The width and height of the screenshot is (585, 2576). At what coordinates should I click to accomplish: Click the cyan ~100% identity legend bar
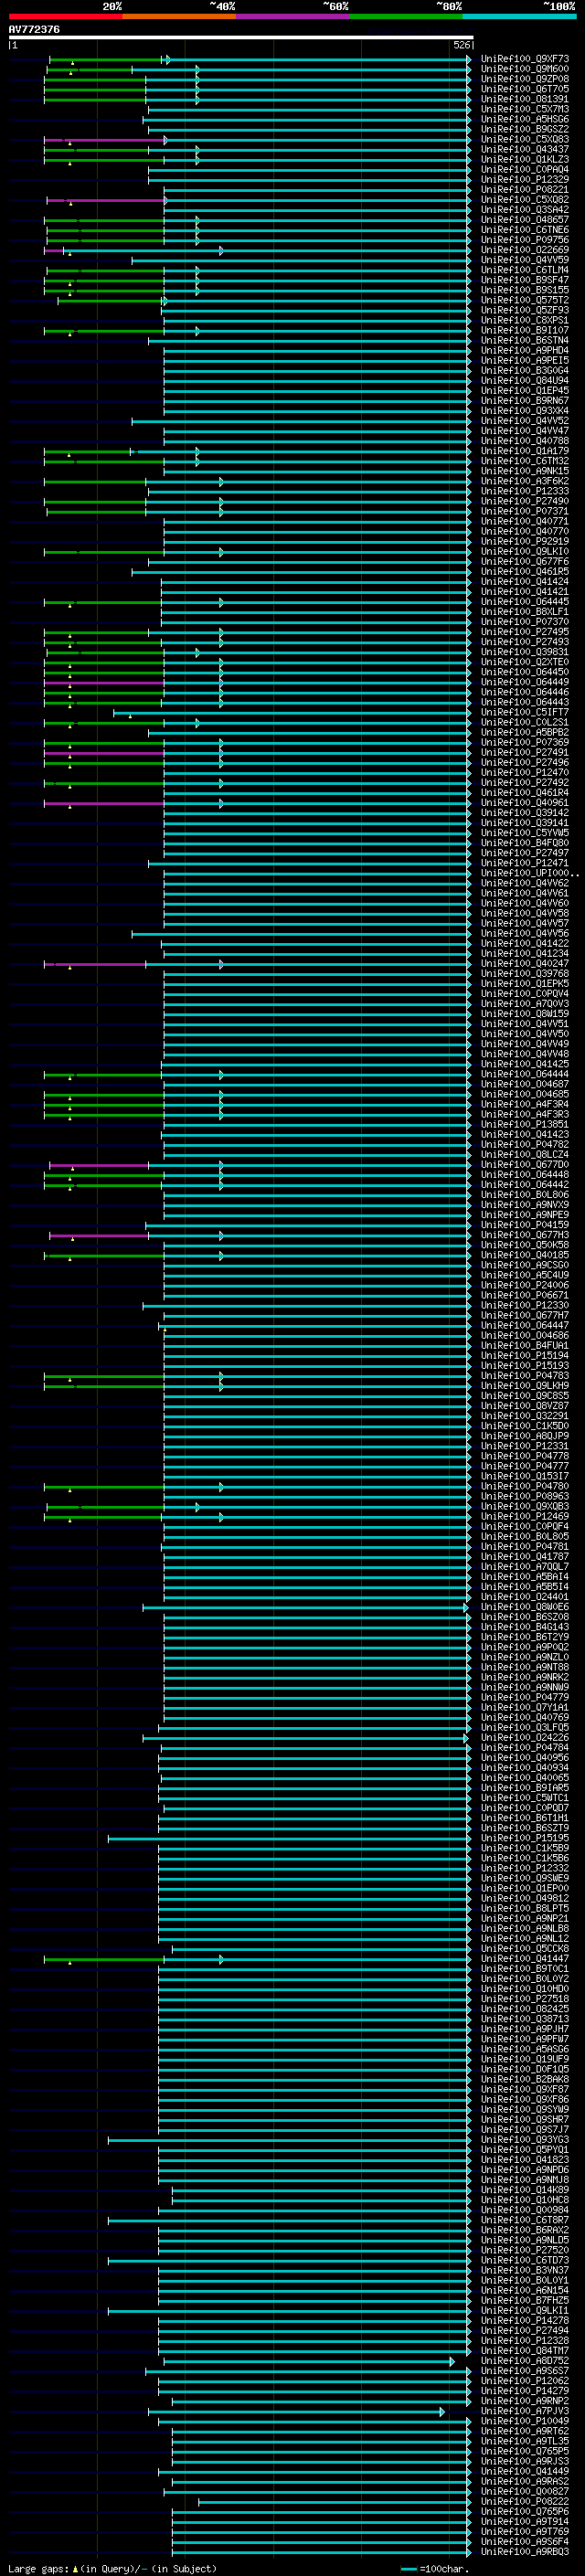(x=519, y=16)
